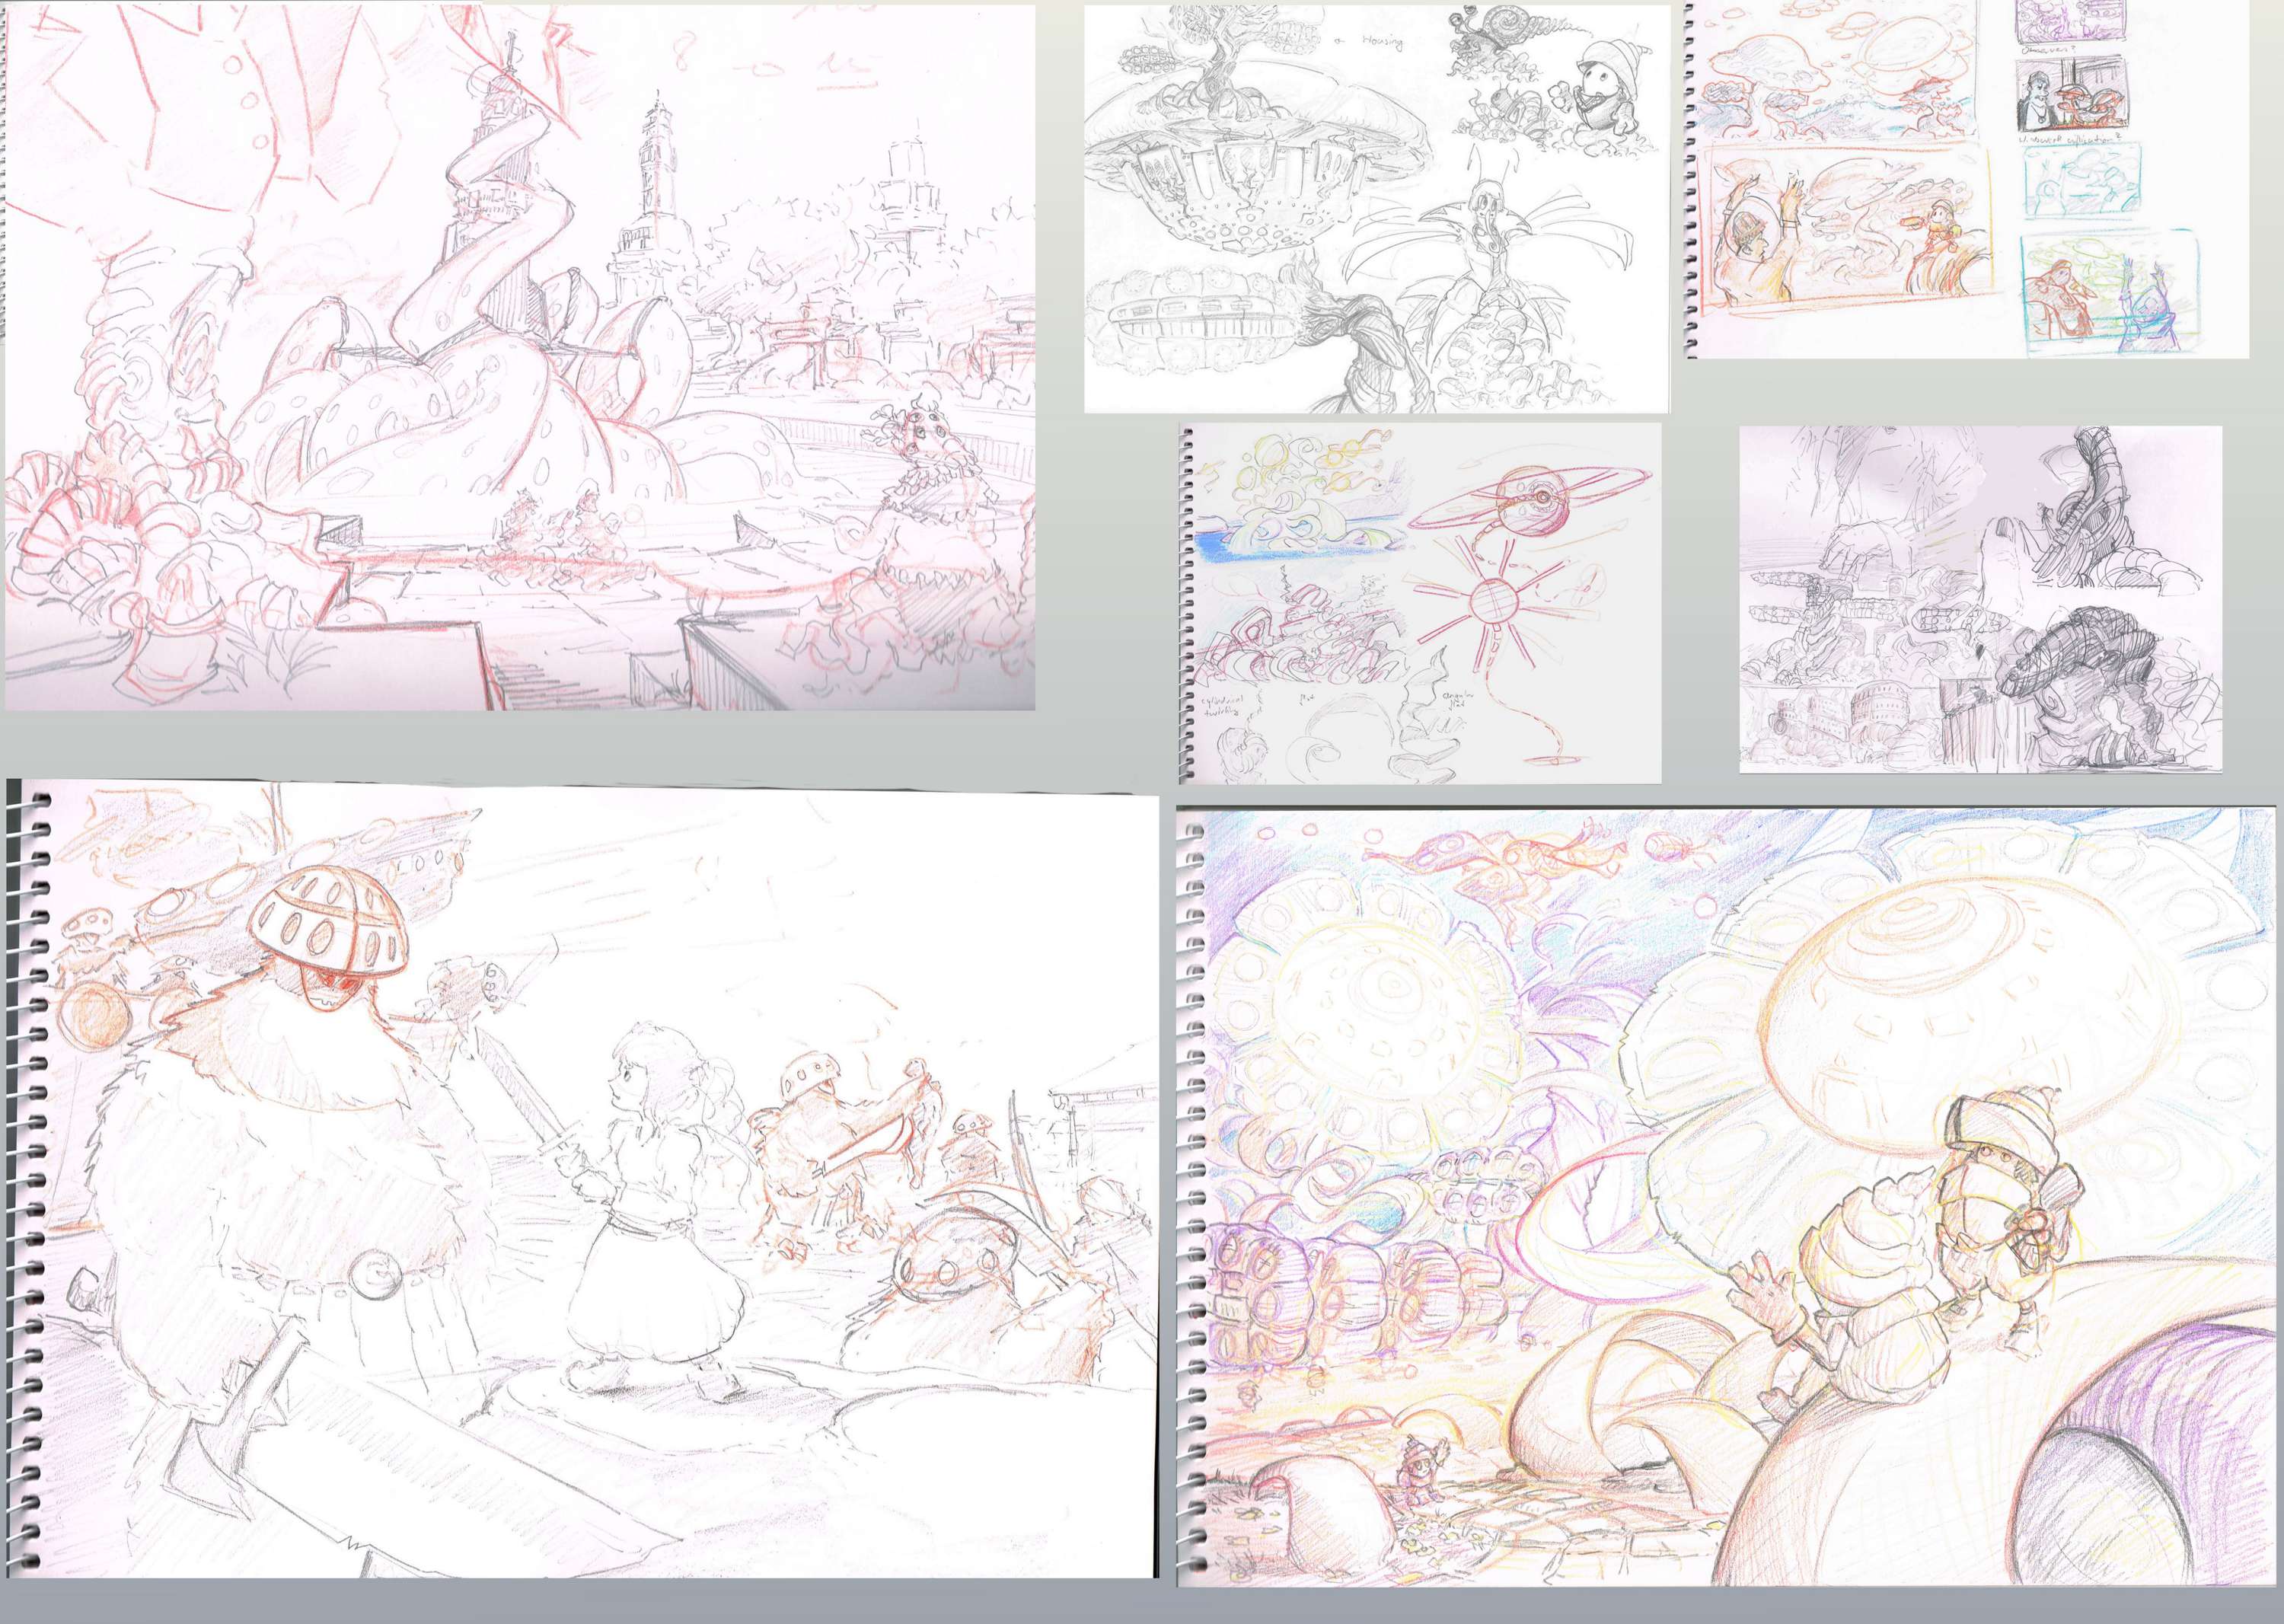Viewport: 2284px width, 1624px height.
Task: Click the orange cloud landscape panel
Action: pos(1838,73)
